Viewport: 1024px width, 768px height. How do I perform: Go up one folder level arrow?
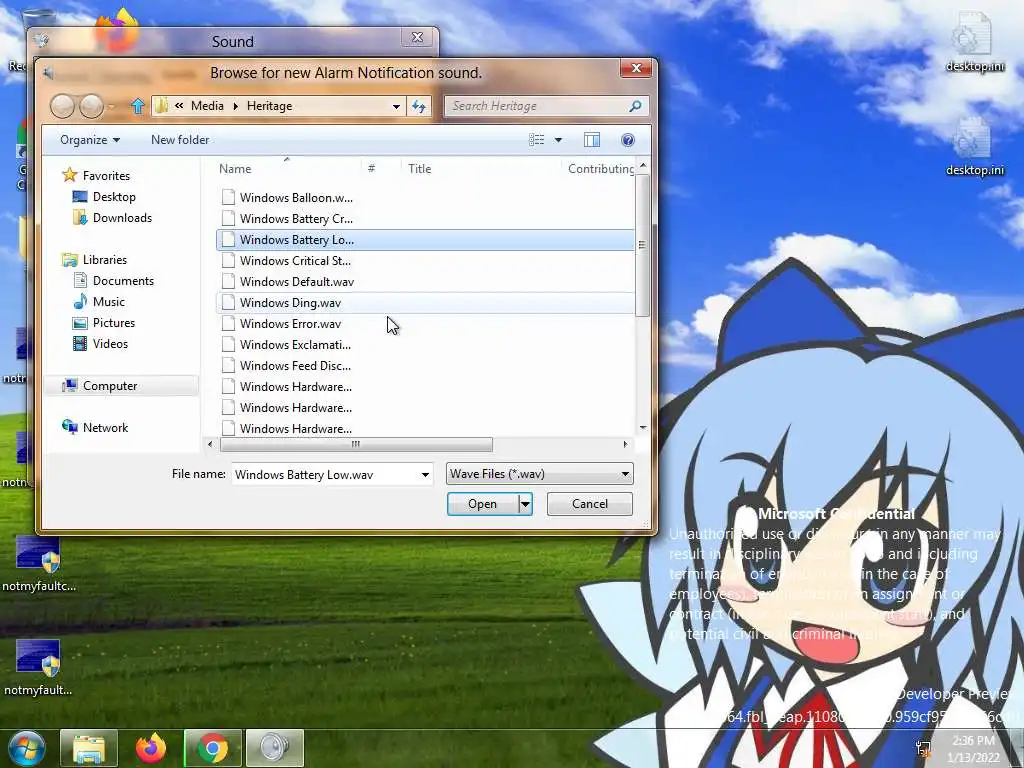click(x=137, y=106)
